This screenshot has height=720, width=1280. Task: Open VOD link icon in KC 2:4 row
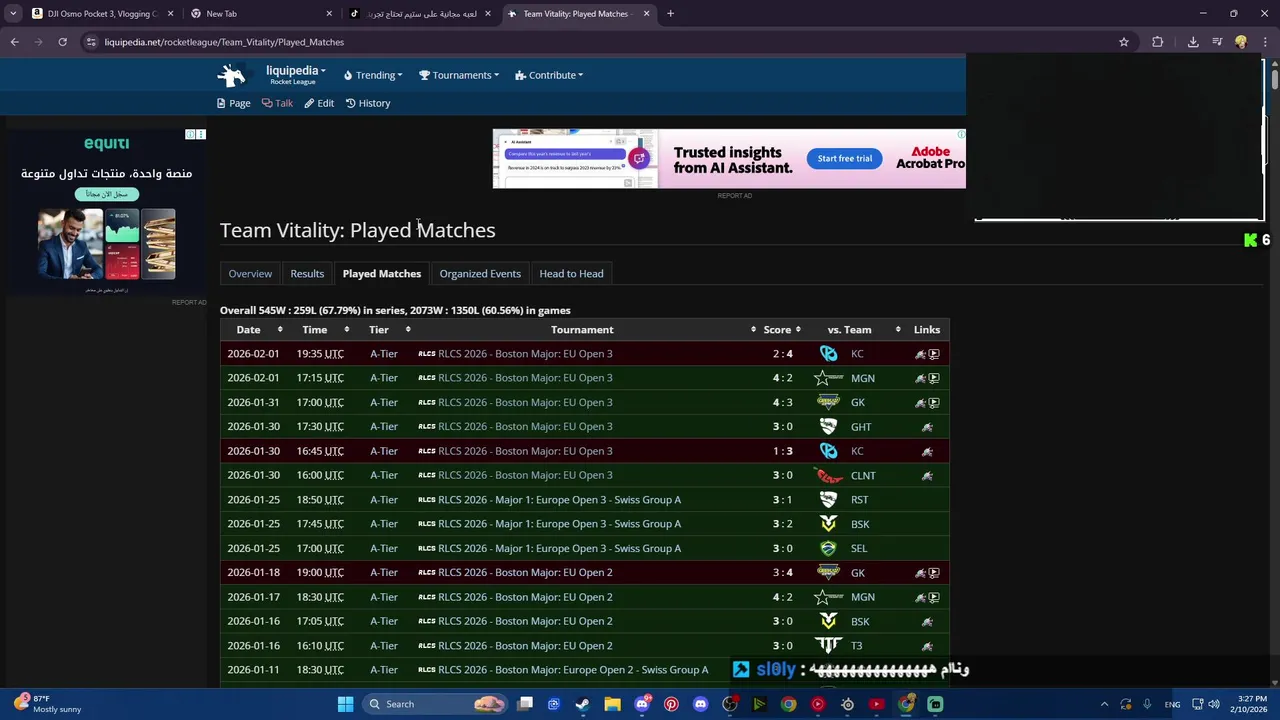coord(934,354)
